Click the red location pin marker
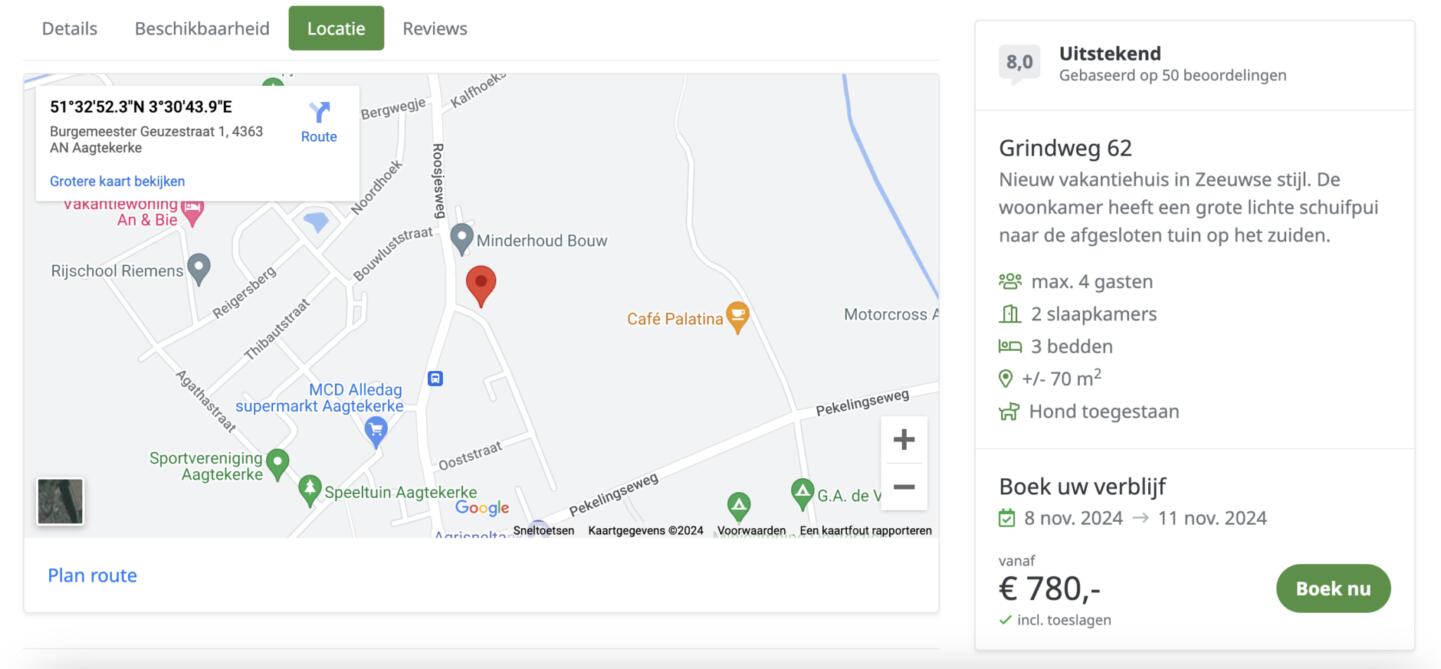Viewport: 1441px width, 669px height. pyautogui.click(x=481, y=285)
